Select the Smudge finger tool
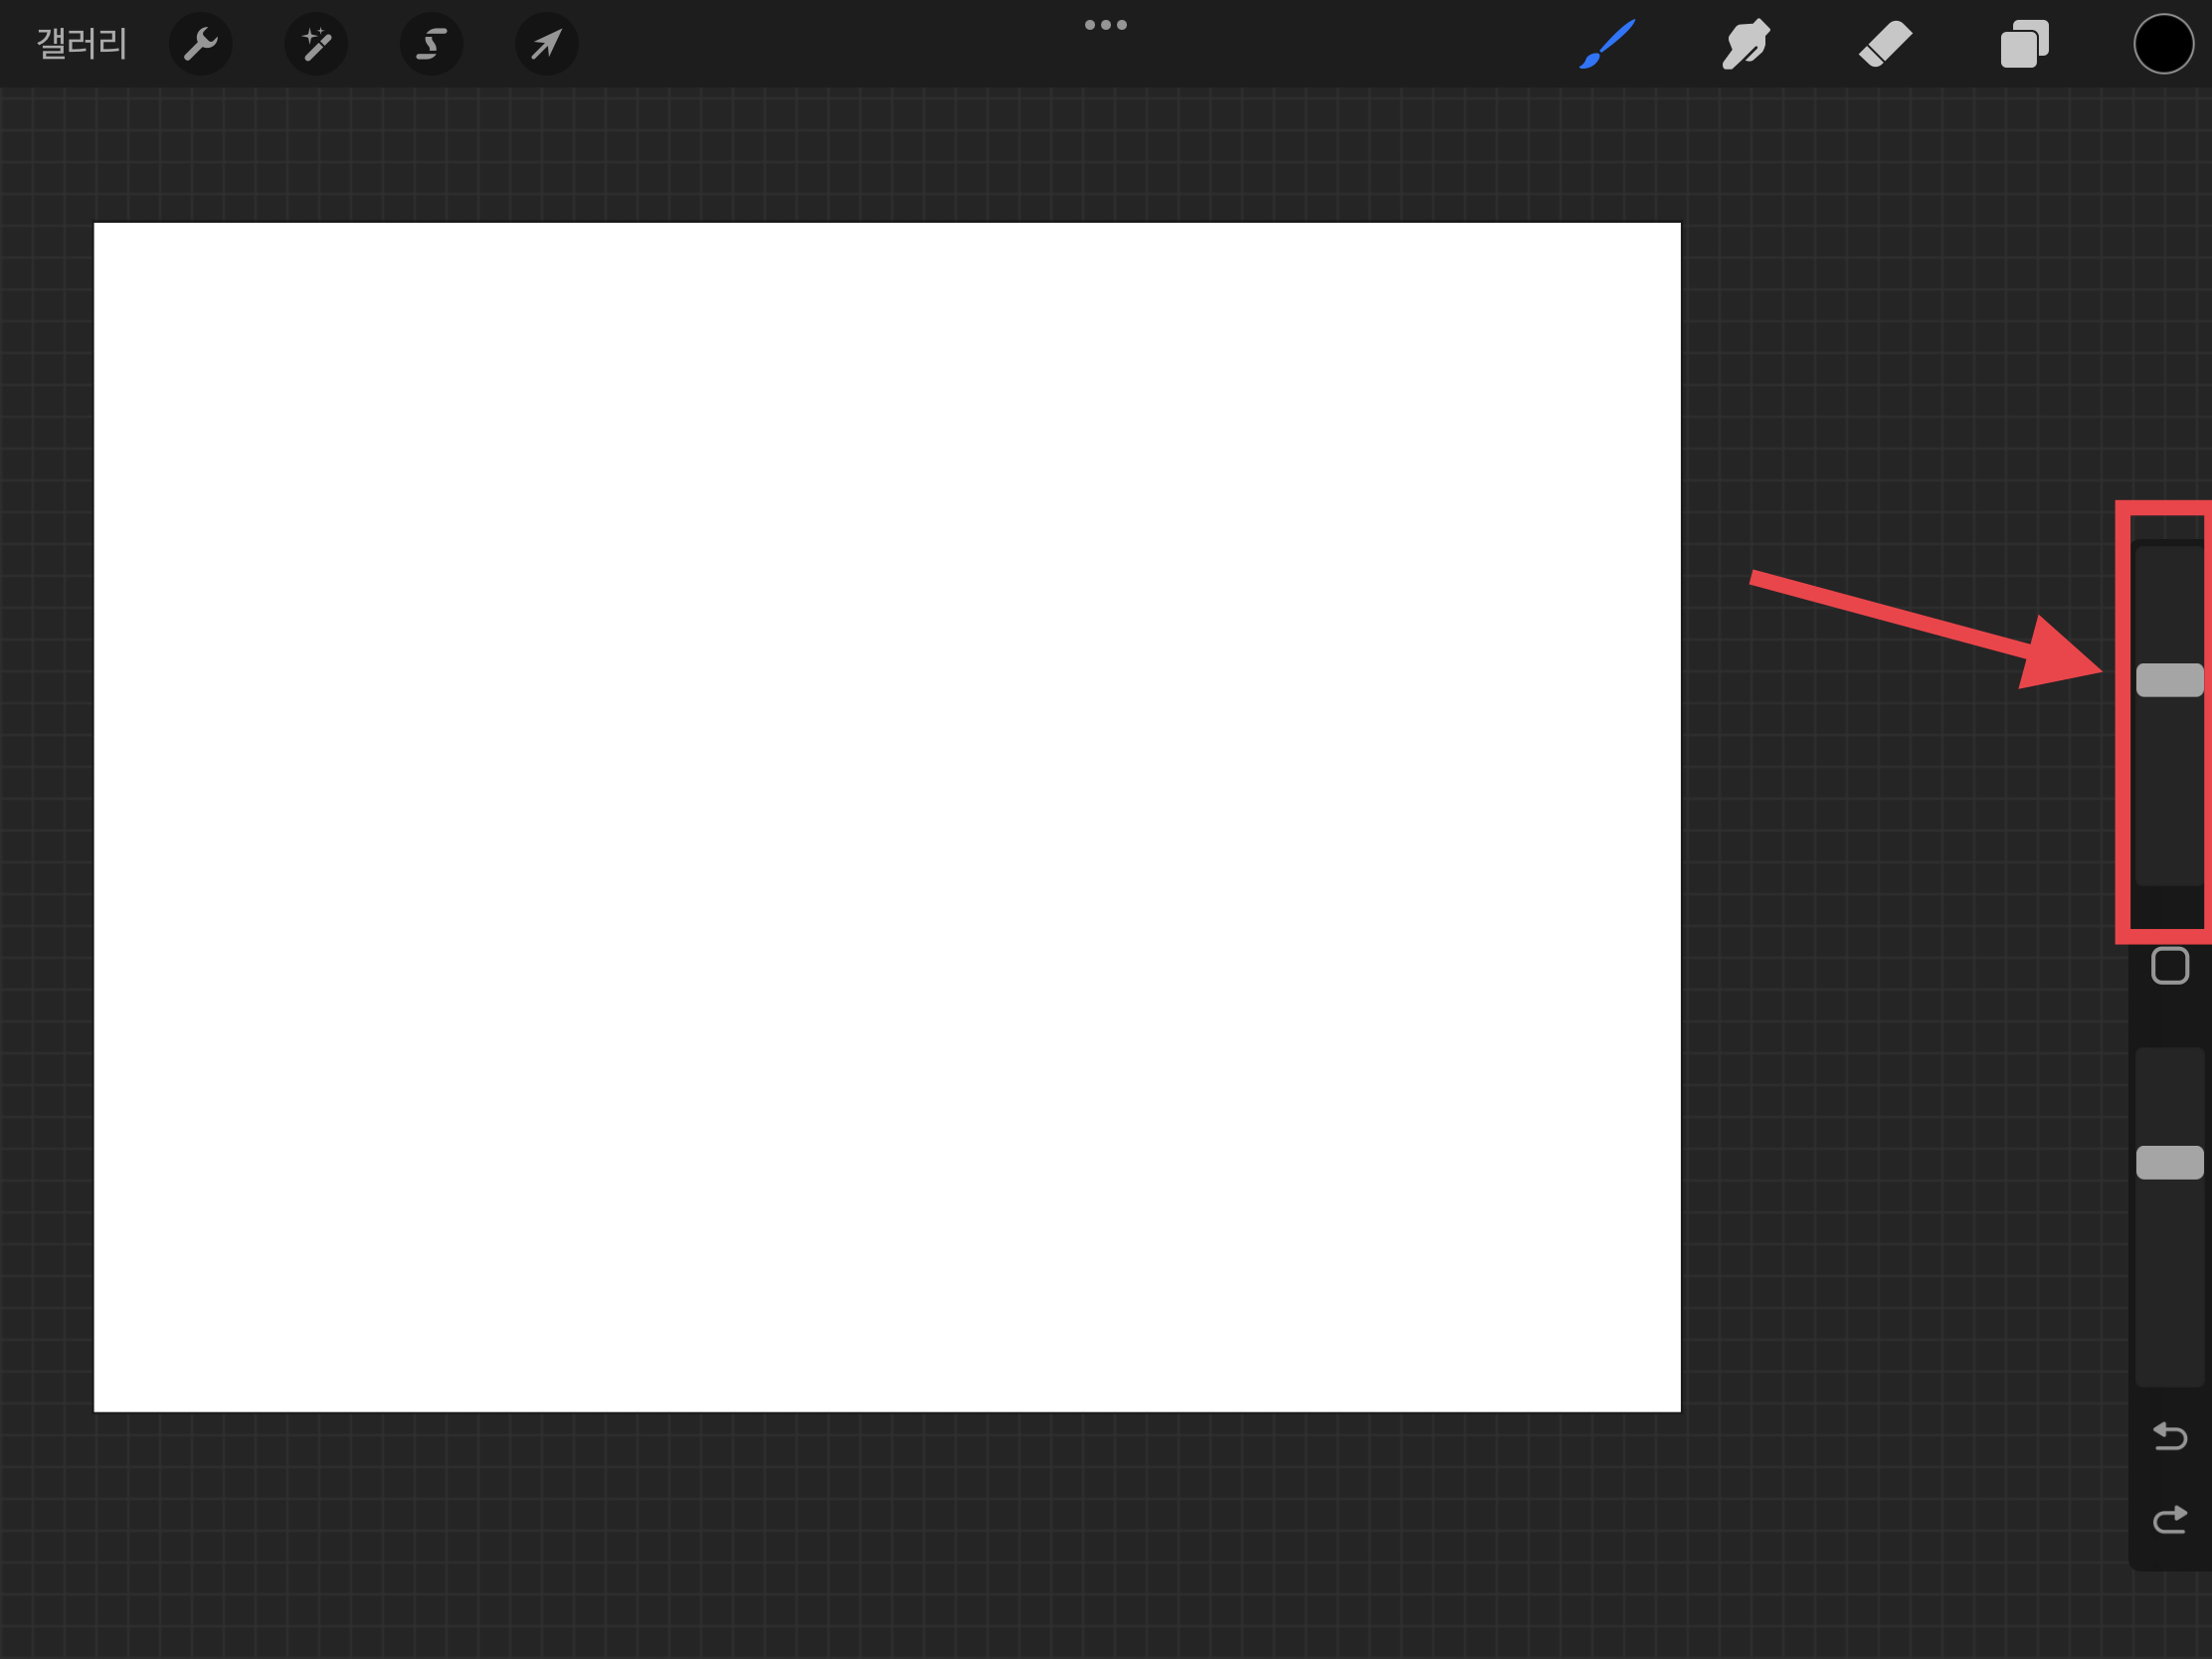This screenshot has width=2212, height=1659. (1746, 44)
